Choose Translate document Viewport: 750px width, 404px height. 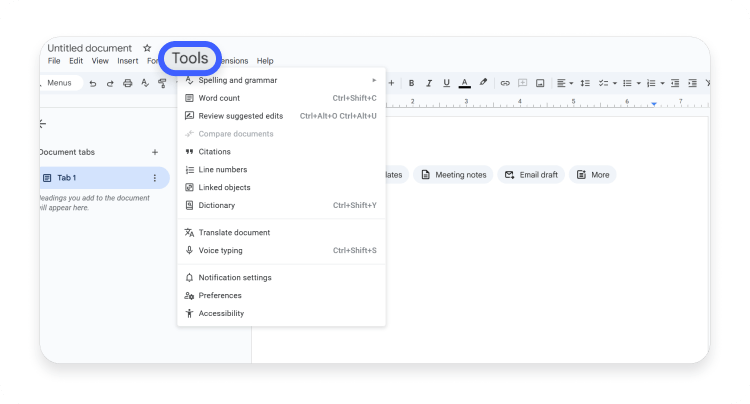click(x=281, y=232)
